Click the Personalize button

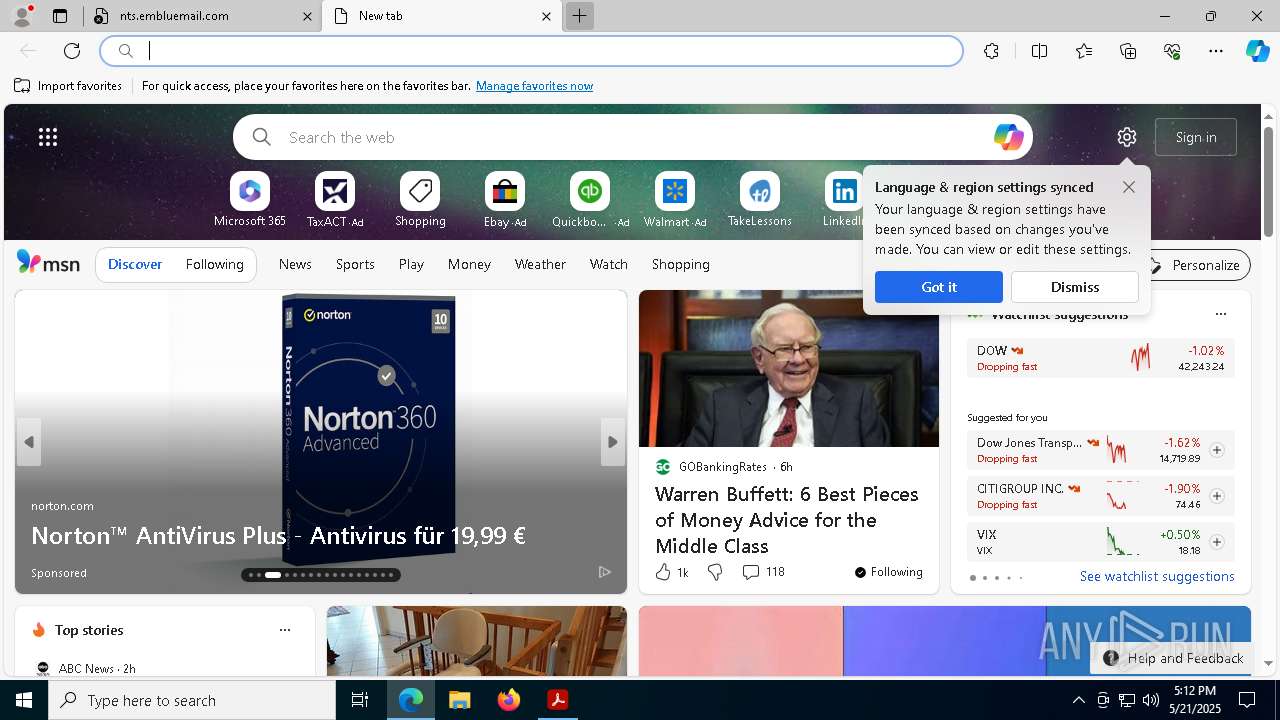(1194, 265)
